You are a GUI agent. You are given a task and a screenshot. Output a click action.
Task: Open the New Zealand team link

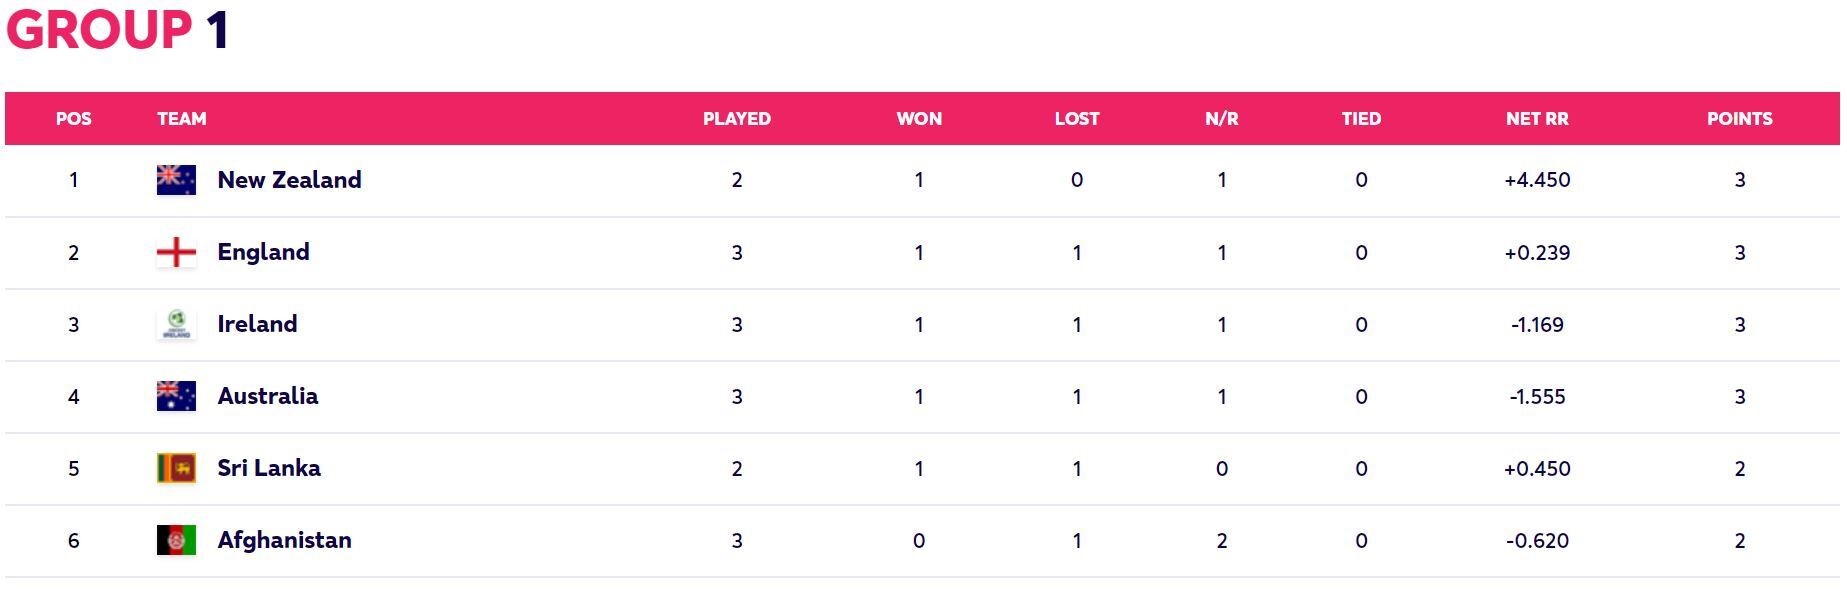coord(290,180)
